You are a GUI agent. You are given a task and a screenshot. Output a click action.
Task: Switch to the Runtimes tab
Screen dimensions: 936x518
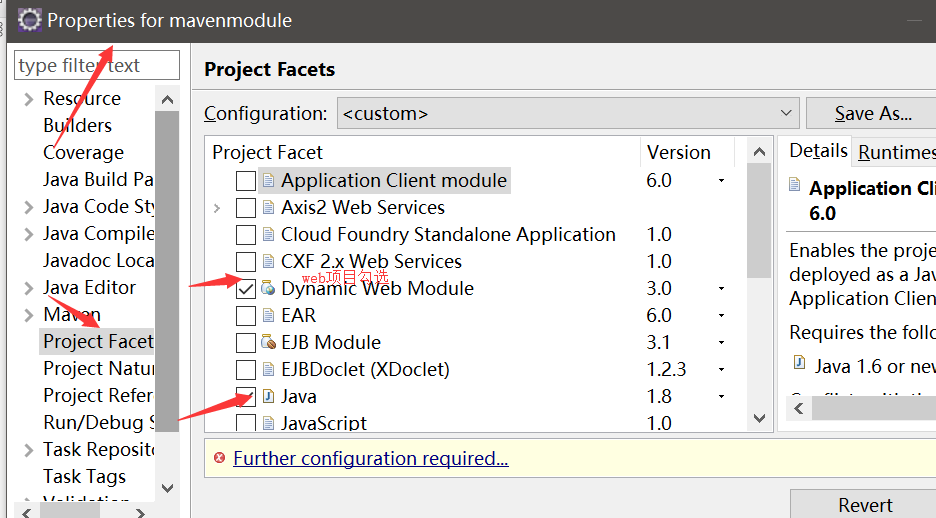[x=896, y=152]
